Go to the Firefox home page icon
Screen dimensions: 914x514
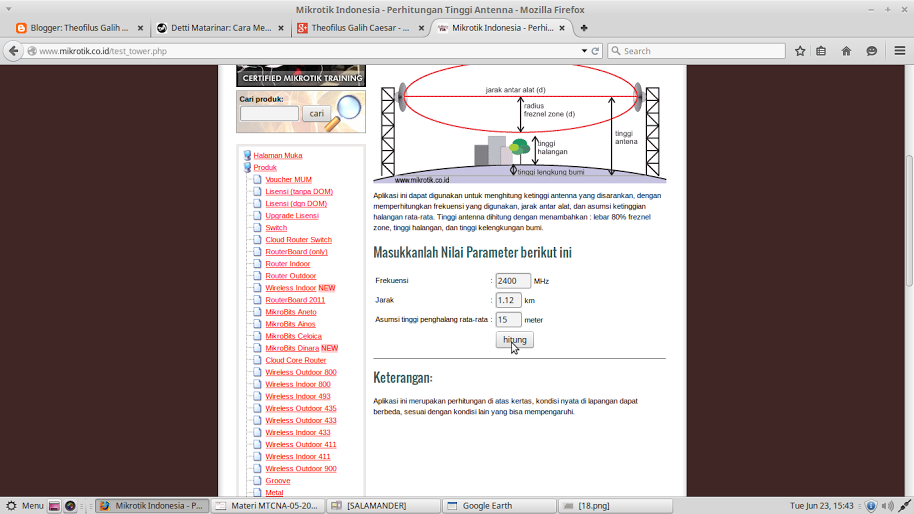[846, 51]
